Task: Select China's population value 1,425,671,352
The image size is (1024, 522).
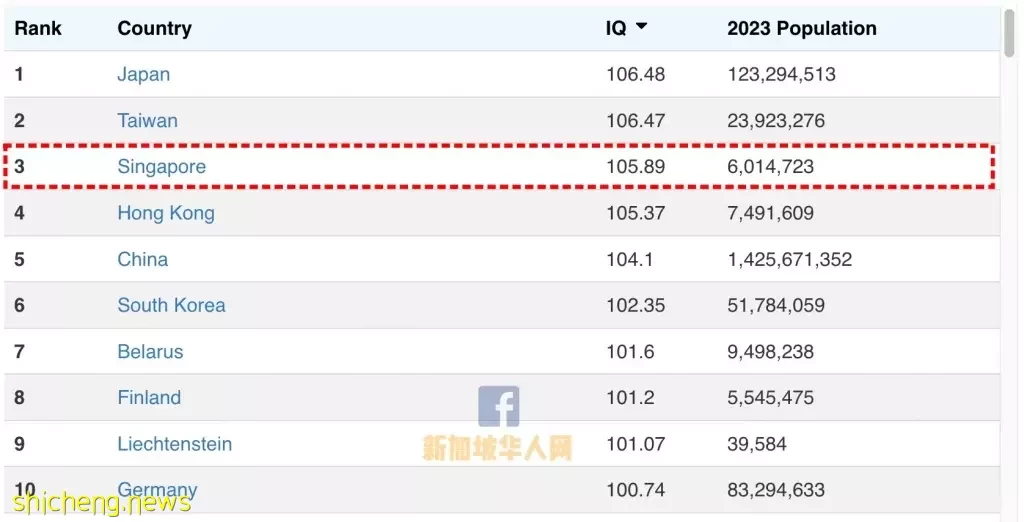Action: click(790, 259)
